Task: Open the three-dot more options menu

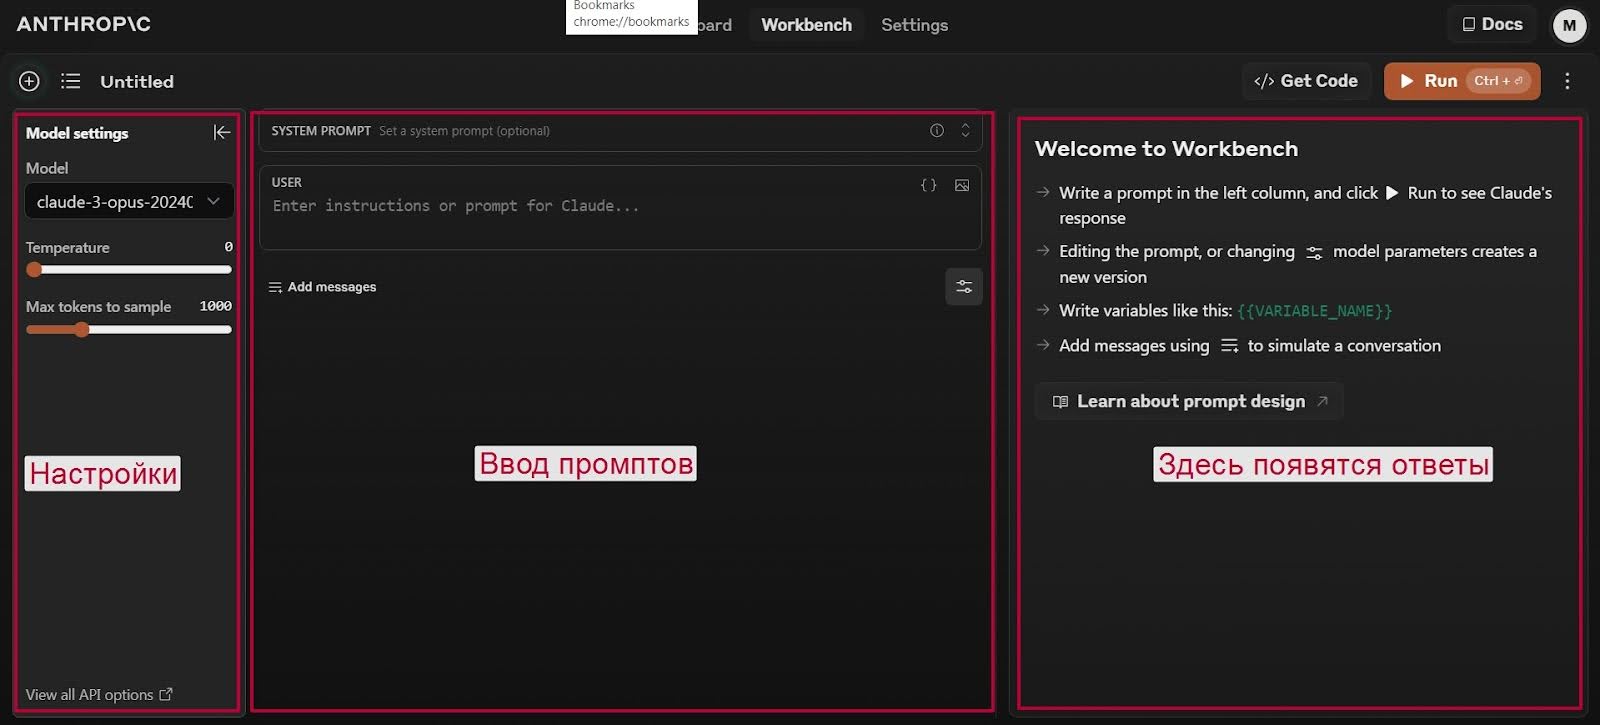Action: tap(1567, 81)
